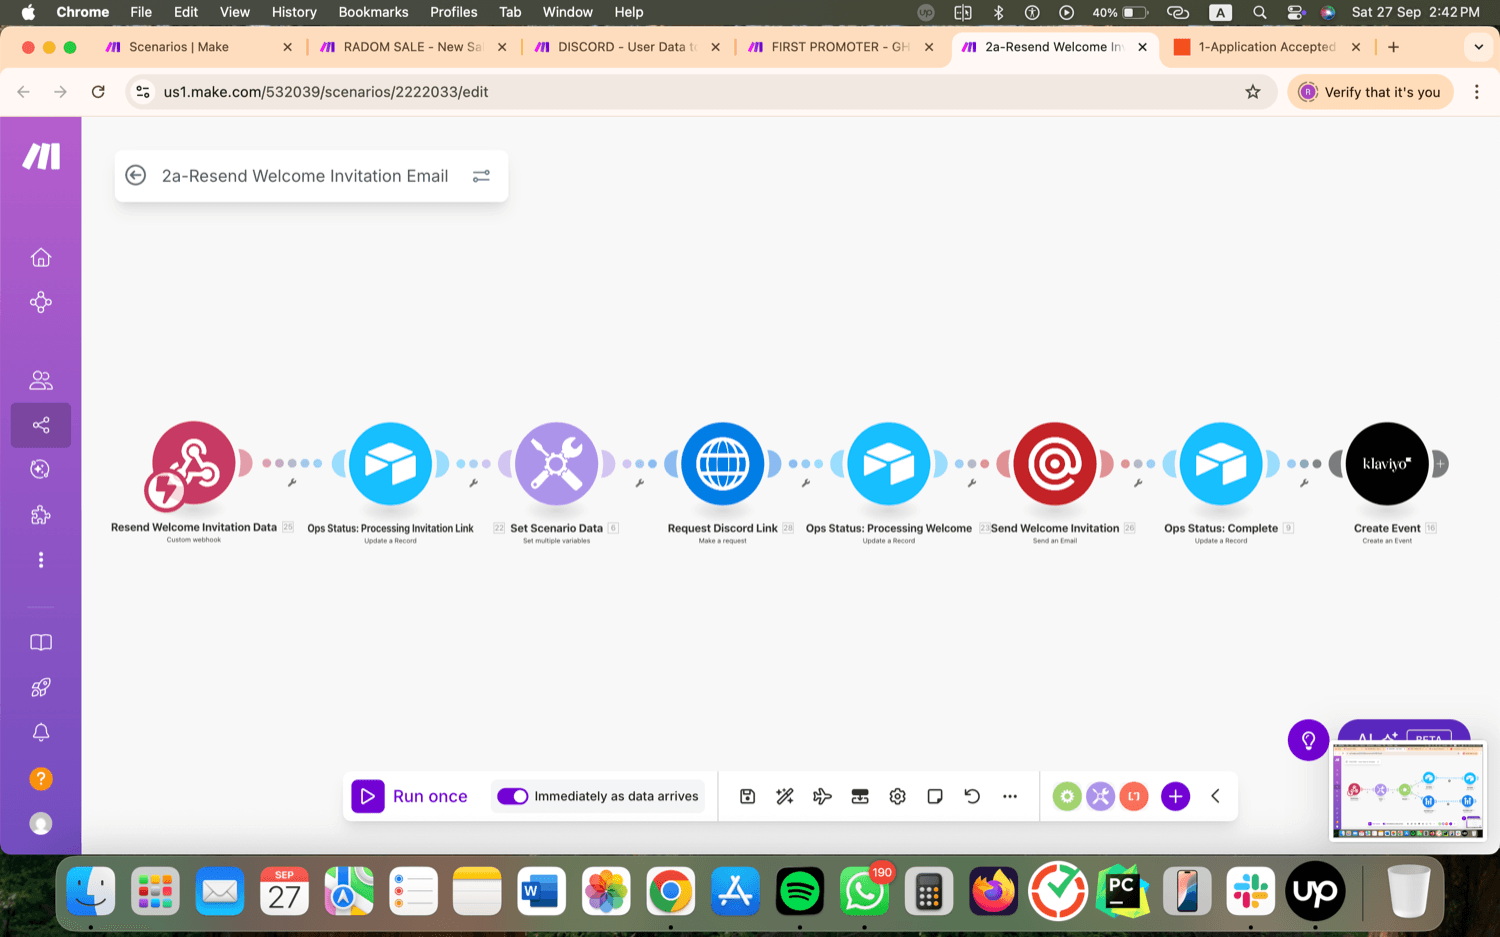Add a module after the Klaviyo node
Viewport: 1500px width, 937px height.
coord(1440,464)
